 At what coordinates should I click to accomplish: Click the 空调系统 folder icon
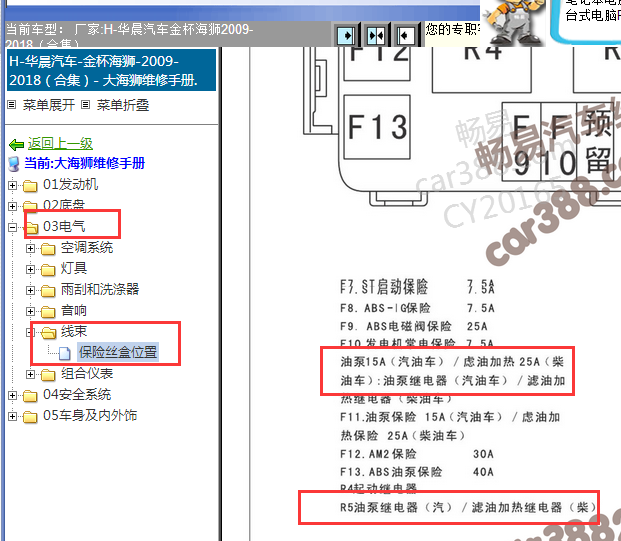(48, 249)
